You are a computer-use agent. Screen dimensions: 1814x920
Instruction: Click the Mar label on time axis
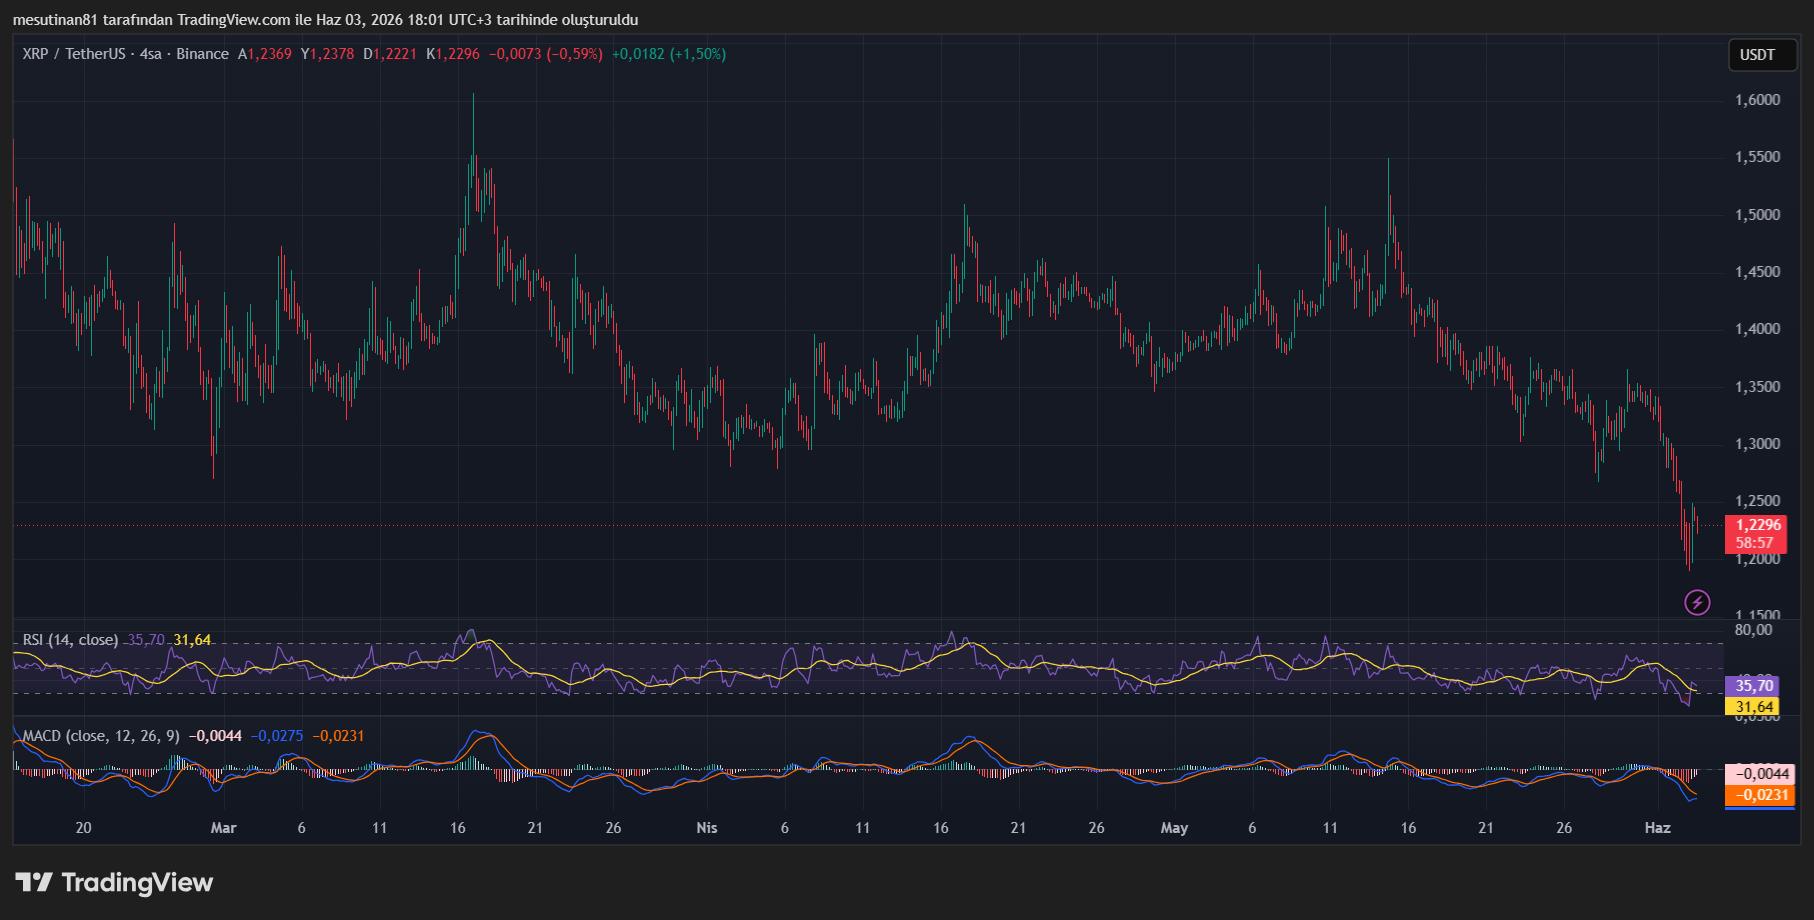[x=224, y=828]
